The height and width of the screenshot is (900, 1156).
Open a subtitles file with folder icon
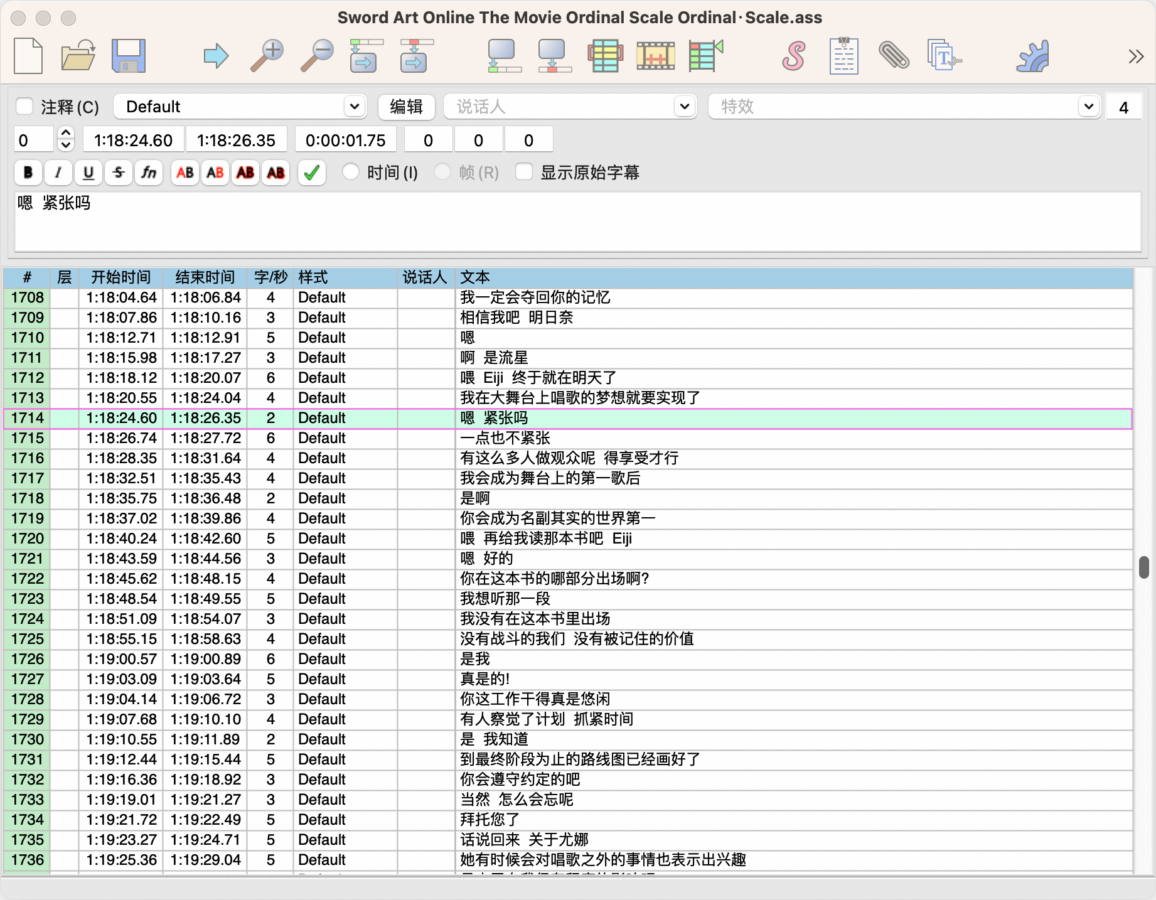(78, 56)
